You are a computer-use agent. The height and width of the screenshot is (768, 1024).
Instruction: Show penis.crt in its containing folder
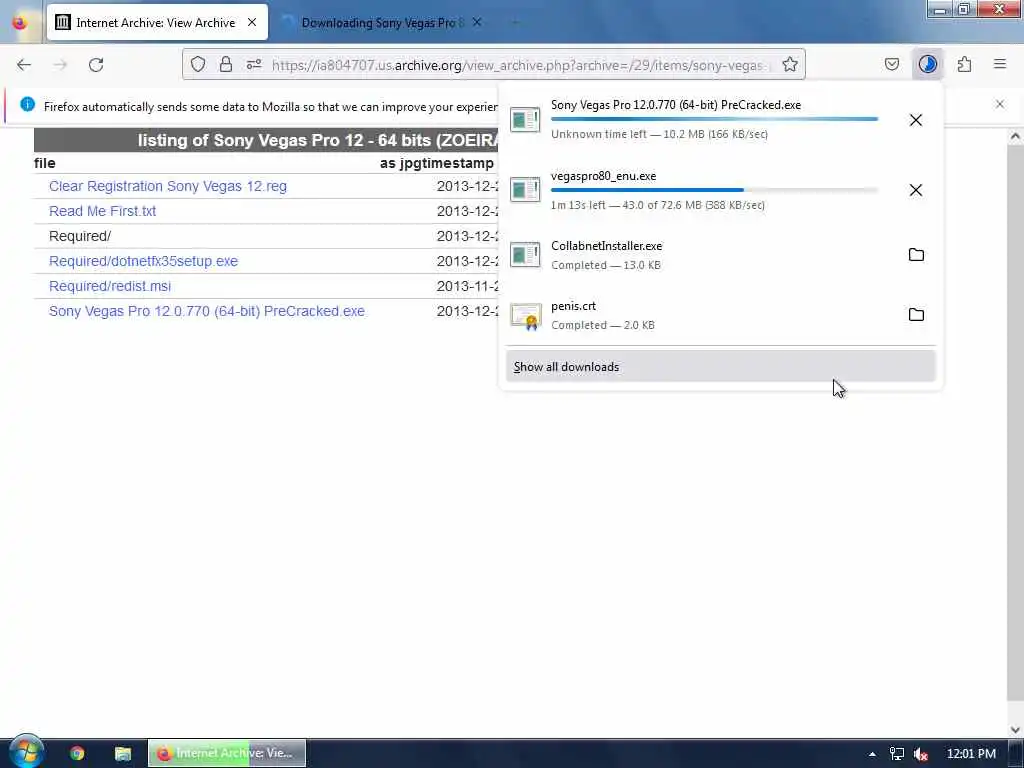pyautogui.click(x=916, y=315)
